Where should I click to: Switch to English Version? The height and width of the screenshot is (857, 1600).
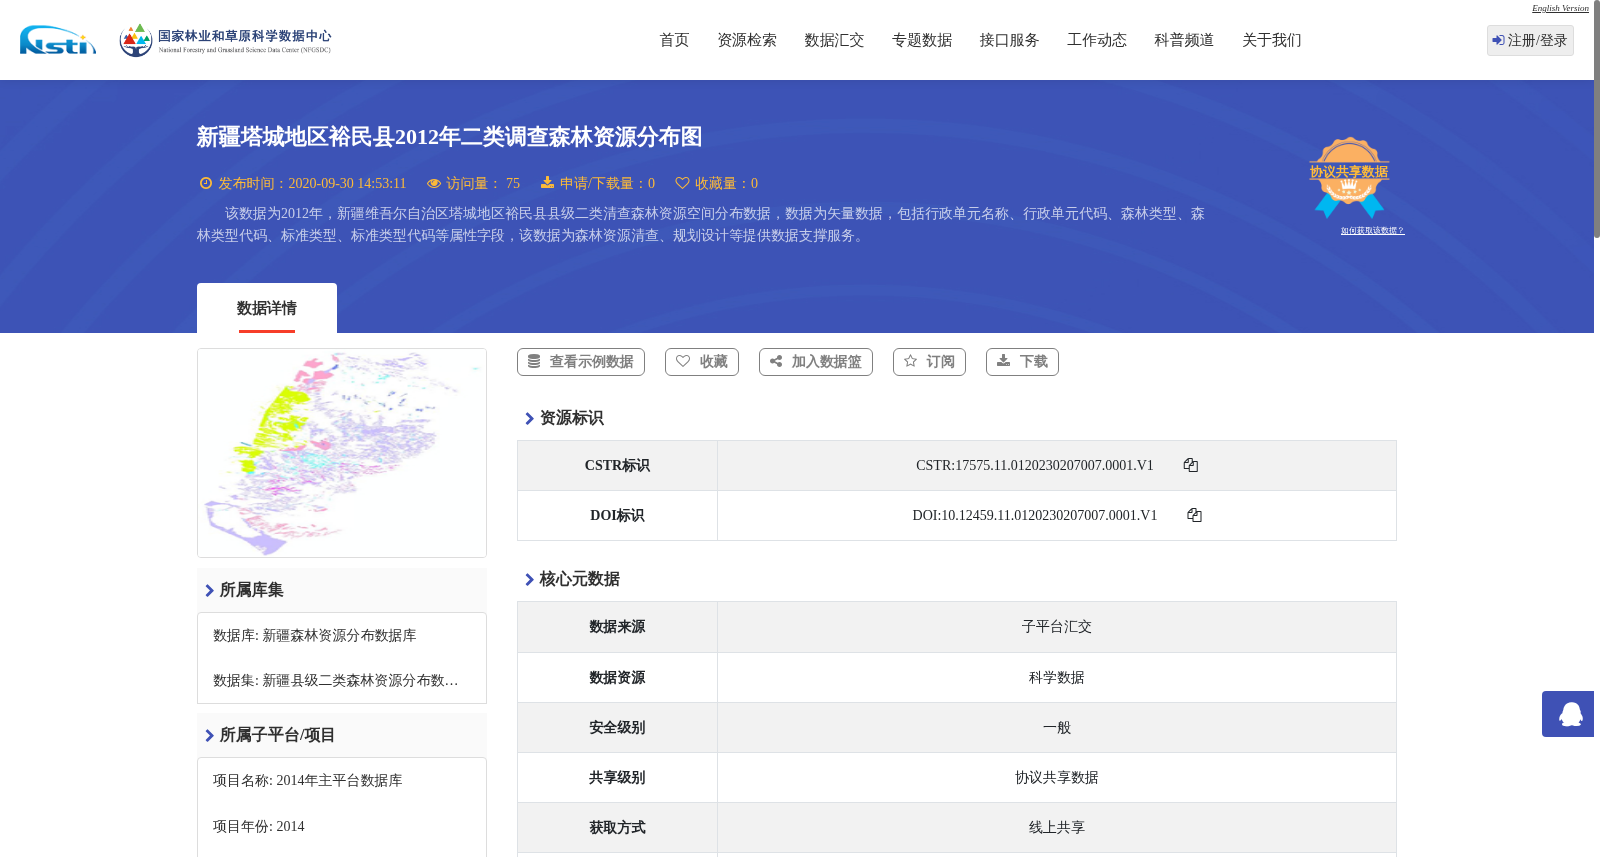pyautogui.click(x=1560, y=8)
